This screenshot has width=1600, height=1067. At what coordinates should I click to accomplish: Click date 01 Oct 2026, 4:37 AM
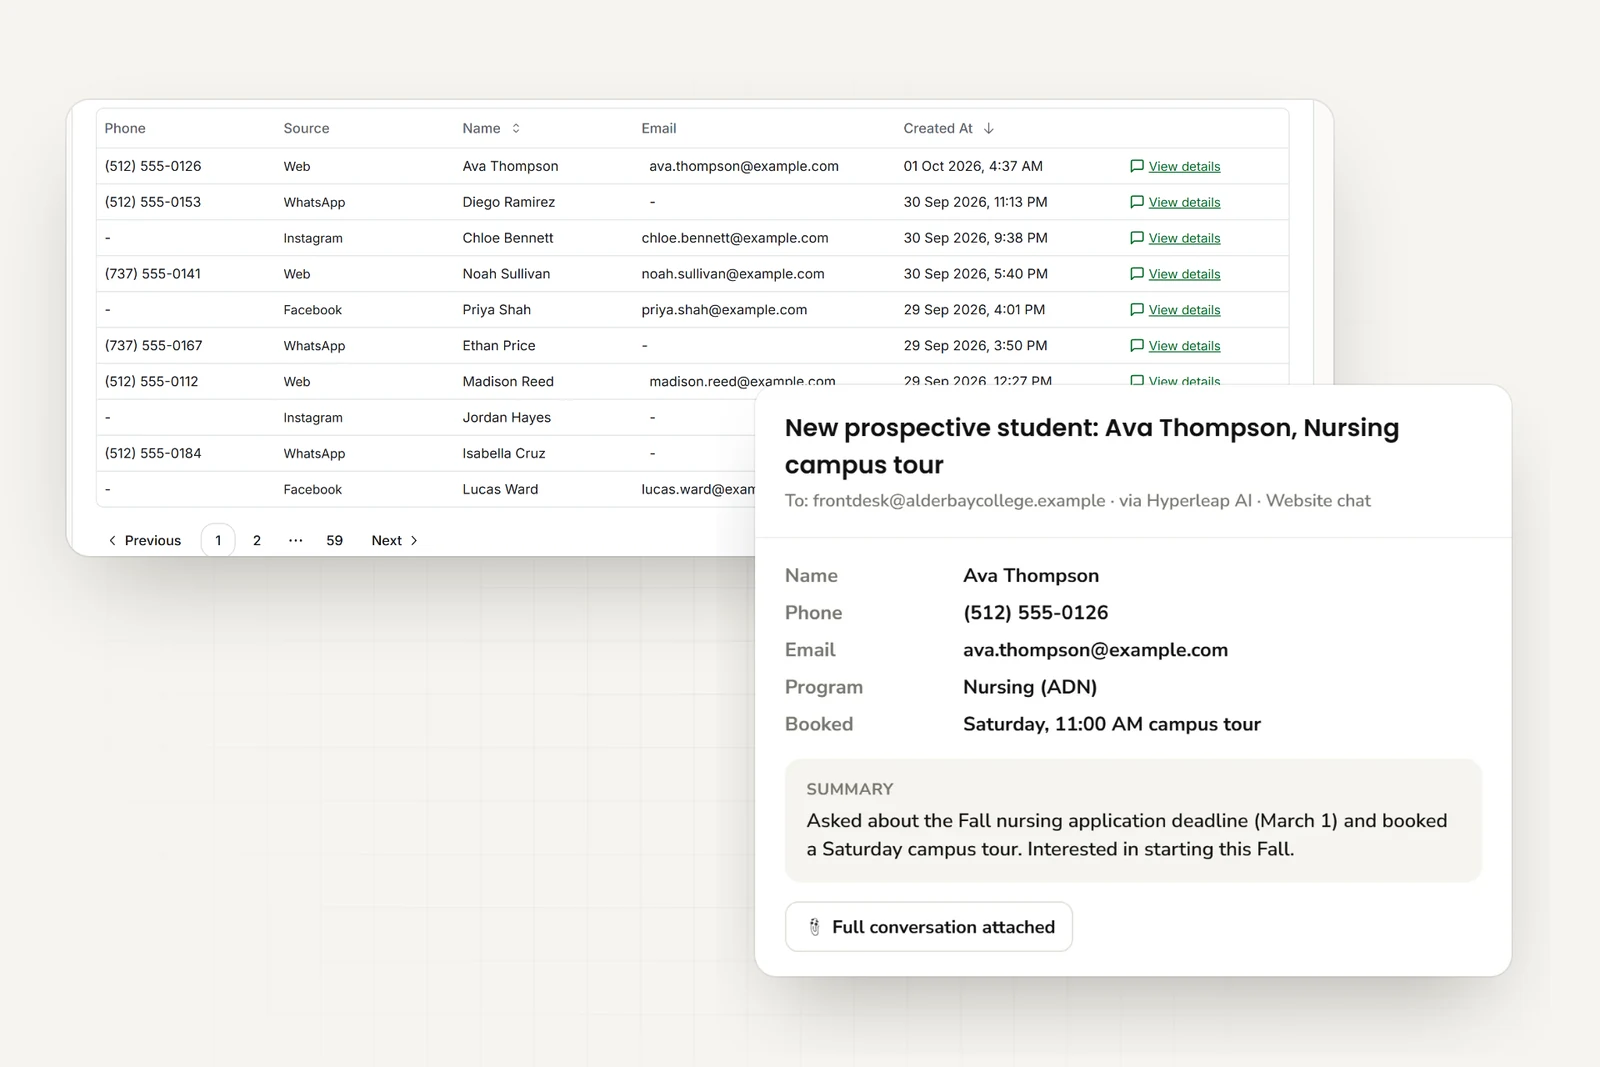pos(973,166)
